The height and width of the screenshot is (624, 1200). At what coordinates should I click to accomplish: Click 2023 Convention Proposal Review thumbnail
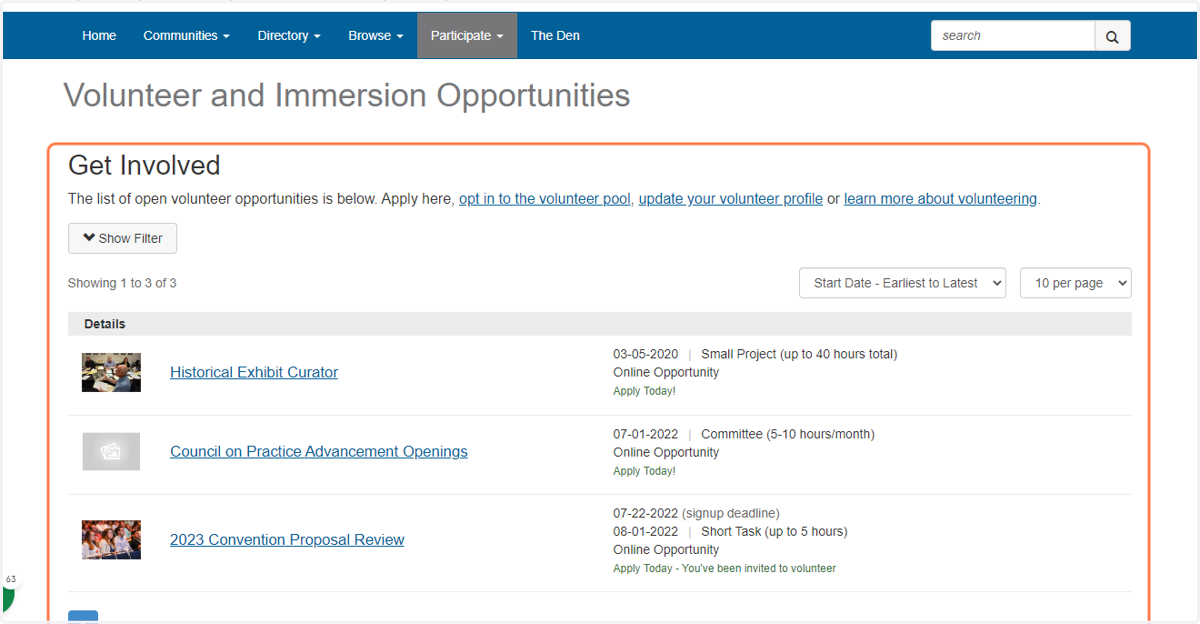pos(111,540)
